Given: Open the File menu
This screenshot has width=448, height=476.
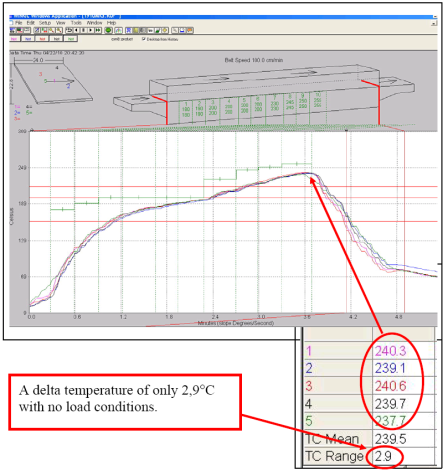Looking at the screenshot, I should tap(19, 23).
